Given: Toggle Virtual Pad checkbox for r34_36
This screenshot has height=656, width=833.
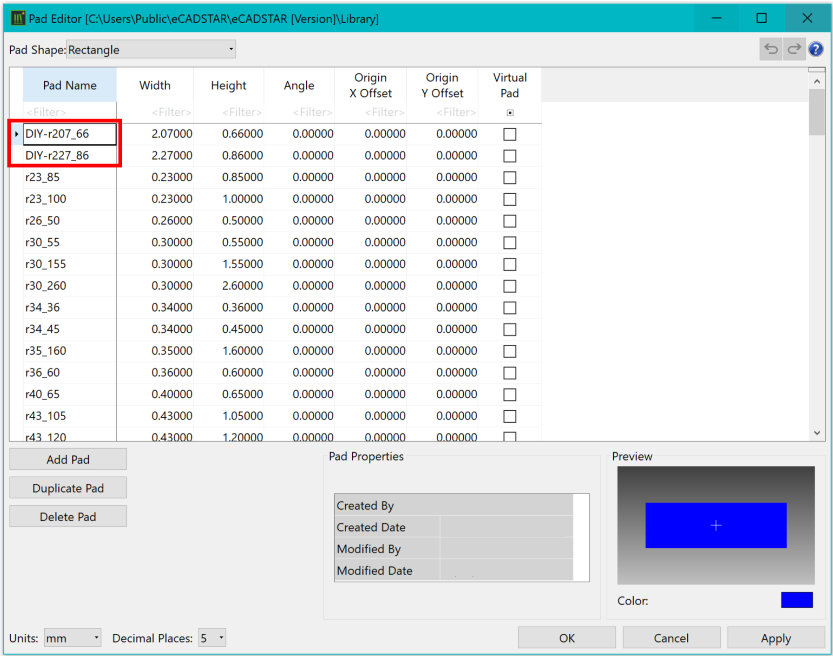Looking at the screenshot, I should coord(509,308).
